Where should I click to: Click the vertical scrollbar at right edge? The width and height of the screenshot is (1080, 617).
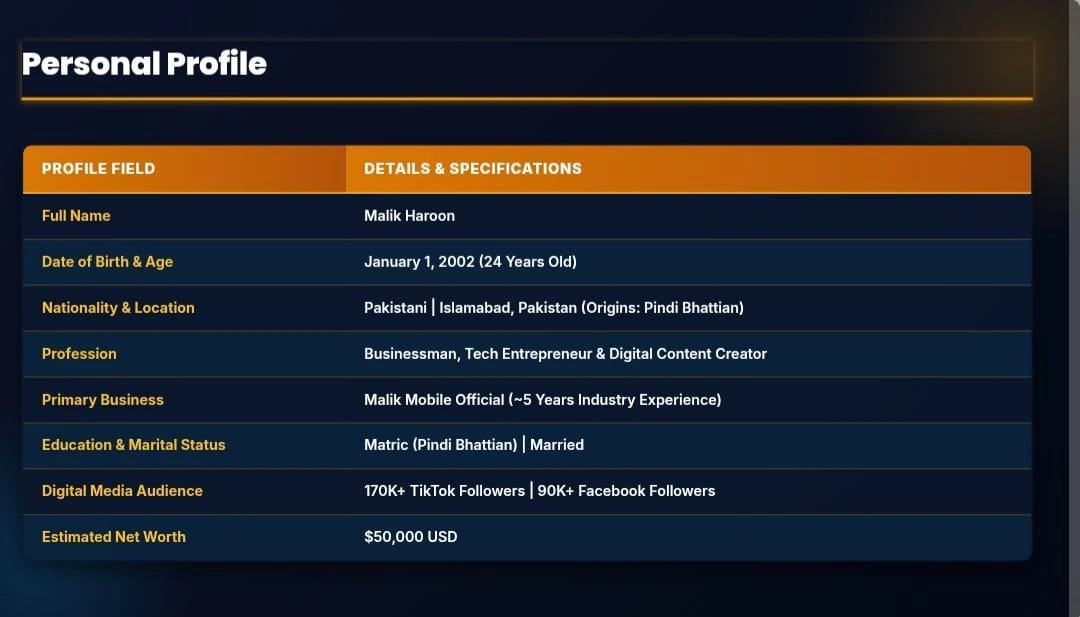pyautogui.click(x=1074, y=308)
